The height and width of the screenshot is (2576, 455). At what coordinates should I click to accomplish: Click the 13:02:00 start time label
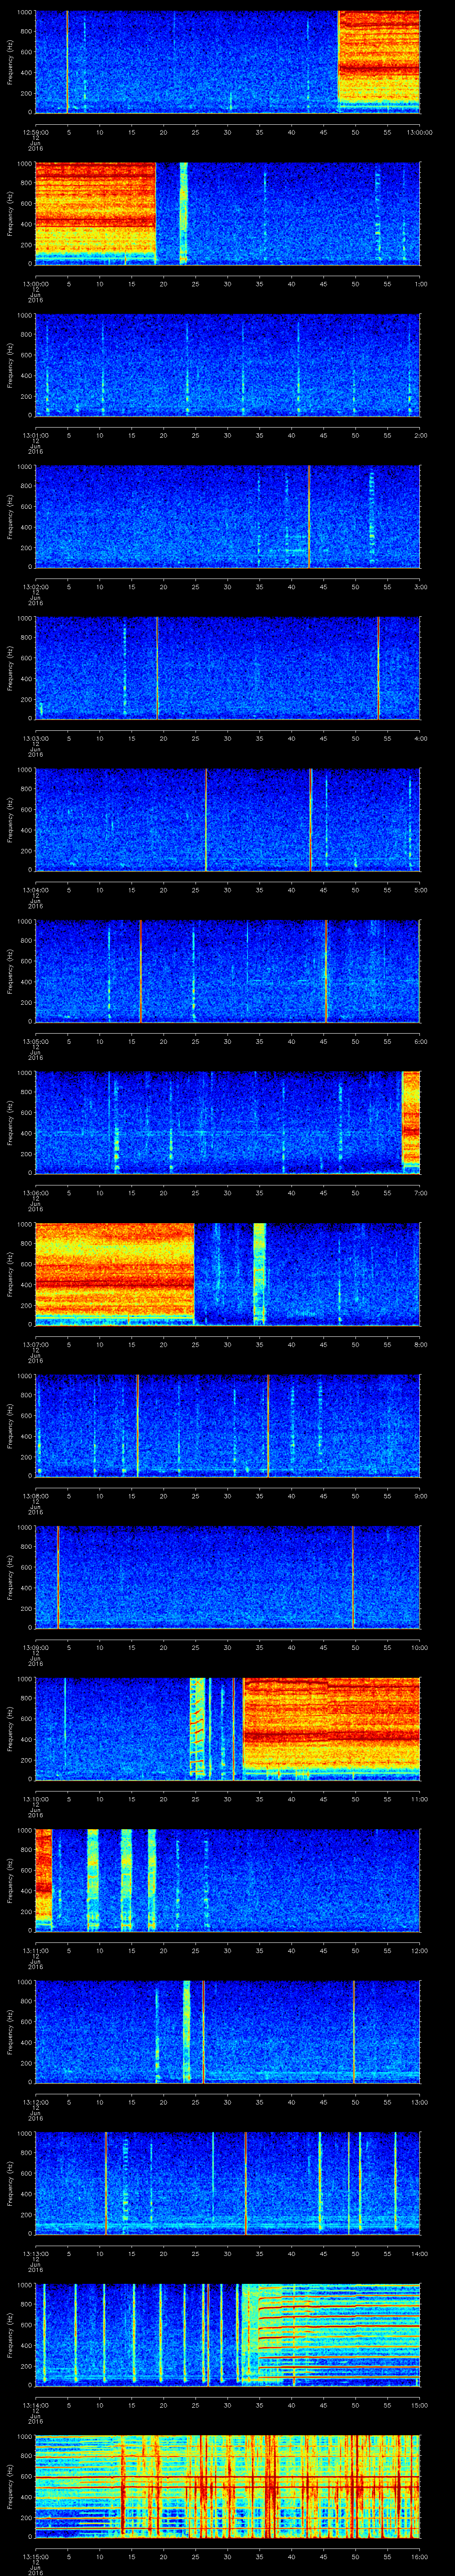(35, 587)
